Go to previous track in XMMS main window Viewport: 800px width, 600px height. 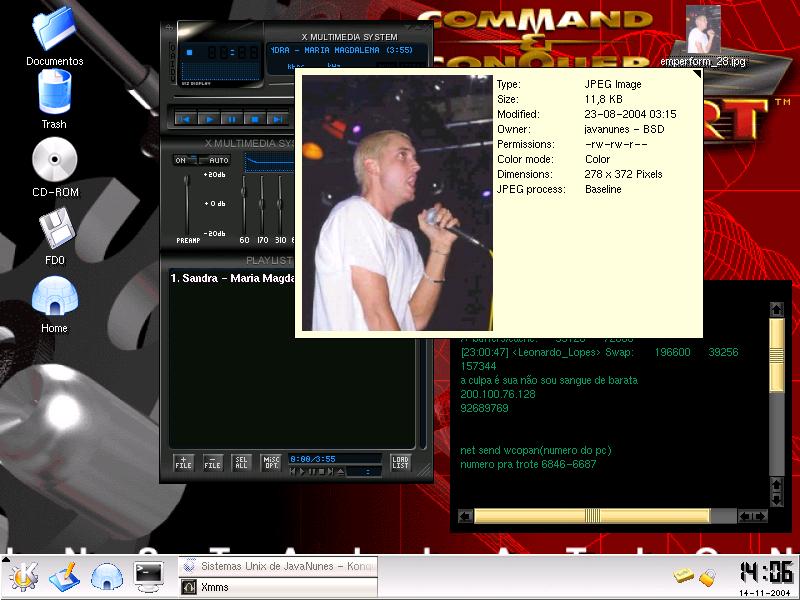click(186, 119)
